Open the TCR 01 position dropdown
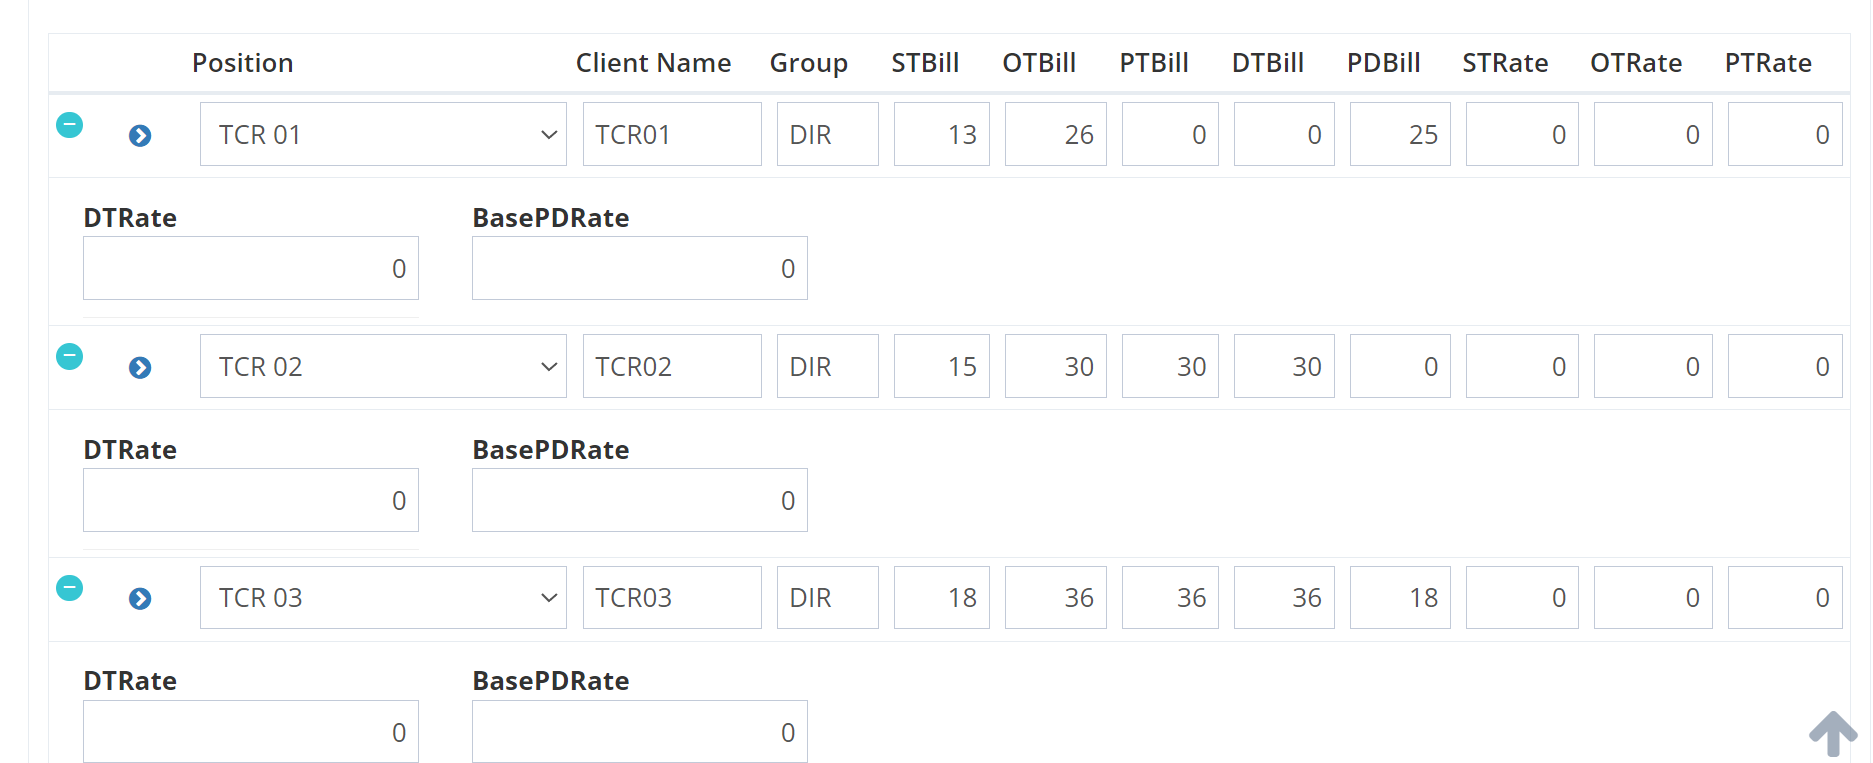This screenshot has width=1873, height=763. (x=383, y=134)
